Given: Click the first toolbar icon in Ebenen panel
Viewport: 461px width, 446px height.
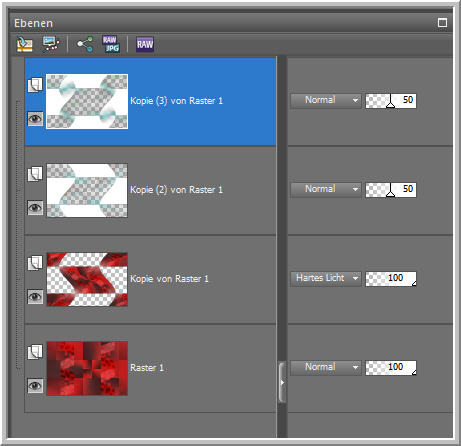Looking at the screenshot, I should 25,44.
